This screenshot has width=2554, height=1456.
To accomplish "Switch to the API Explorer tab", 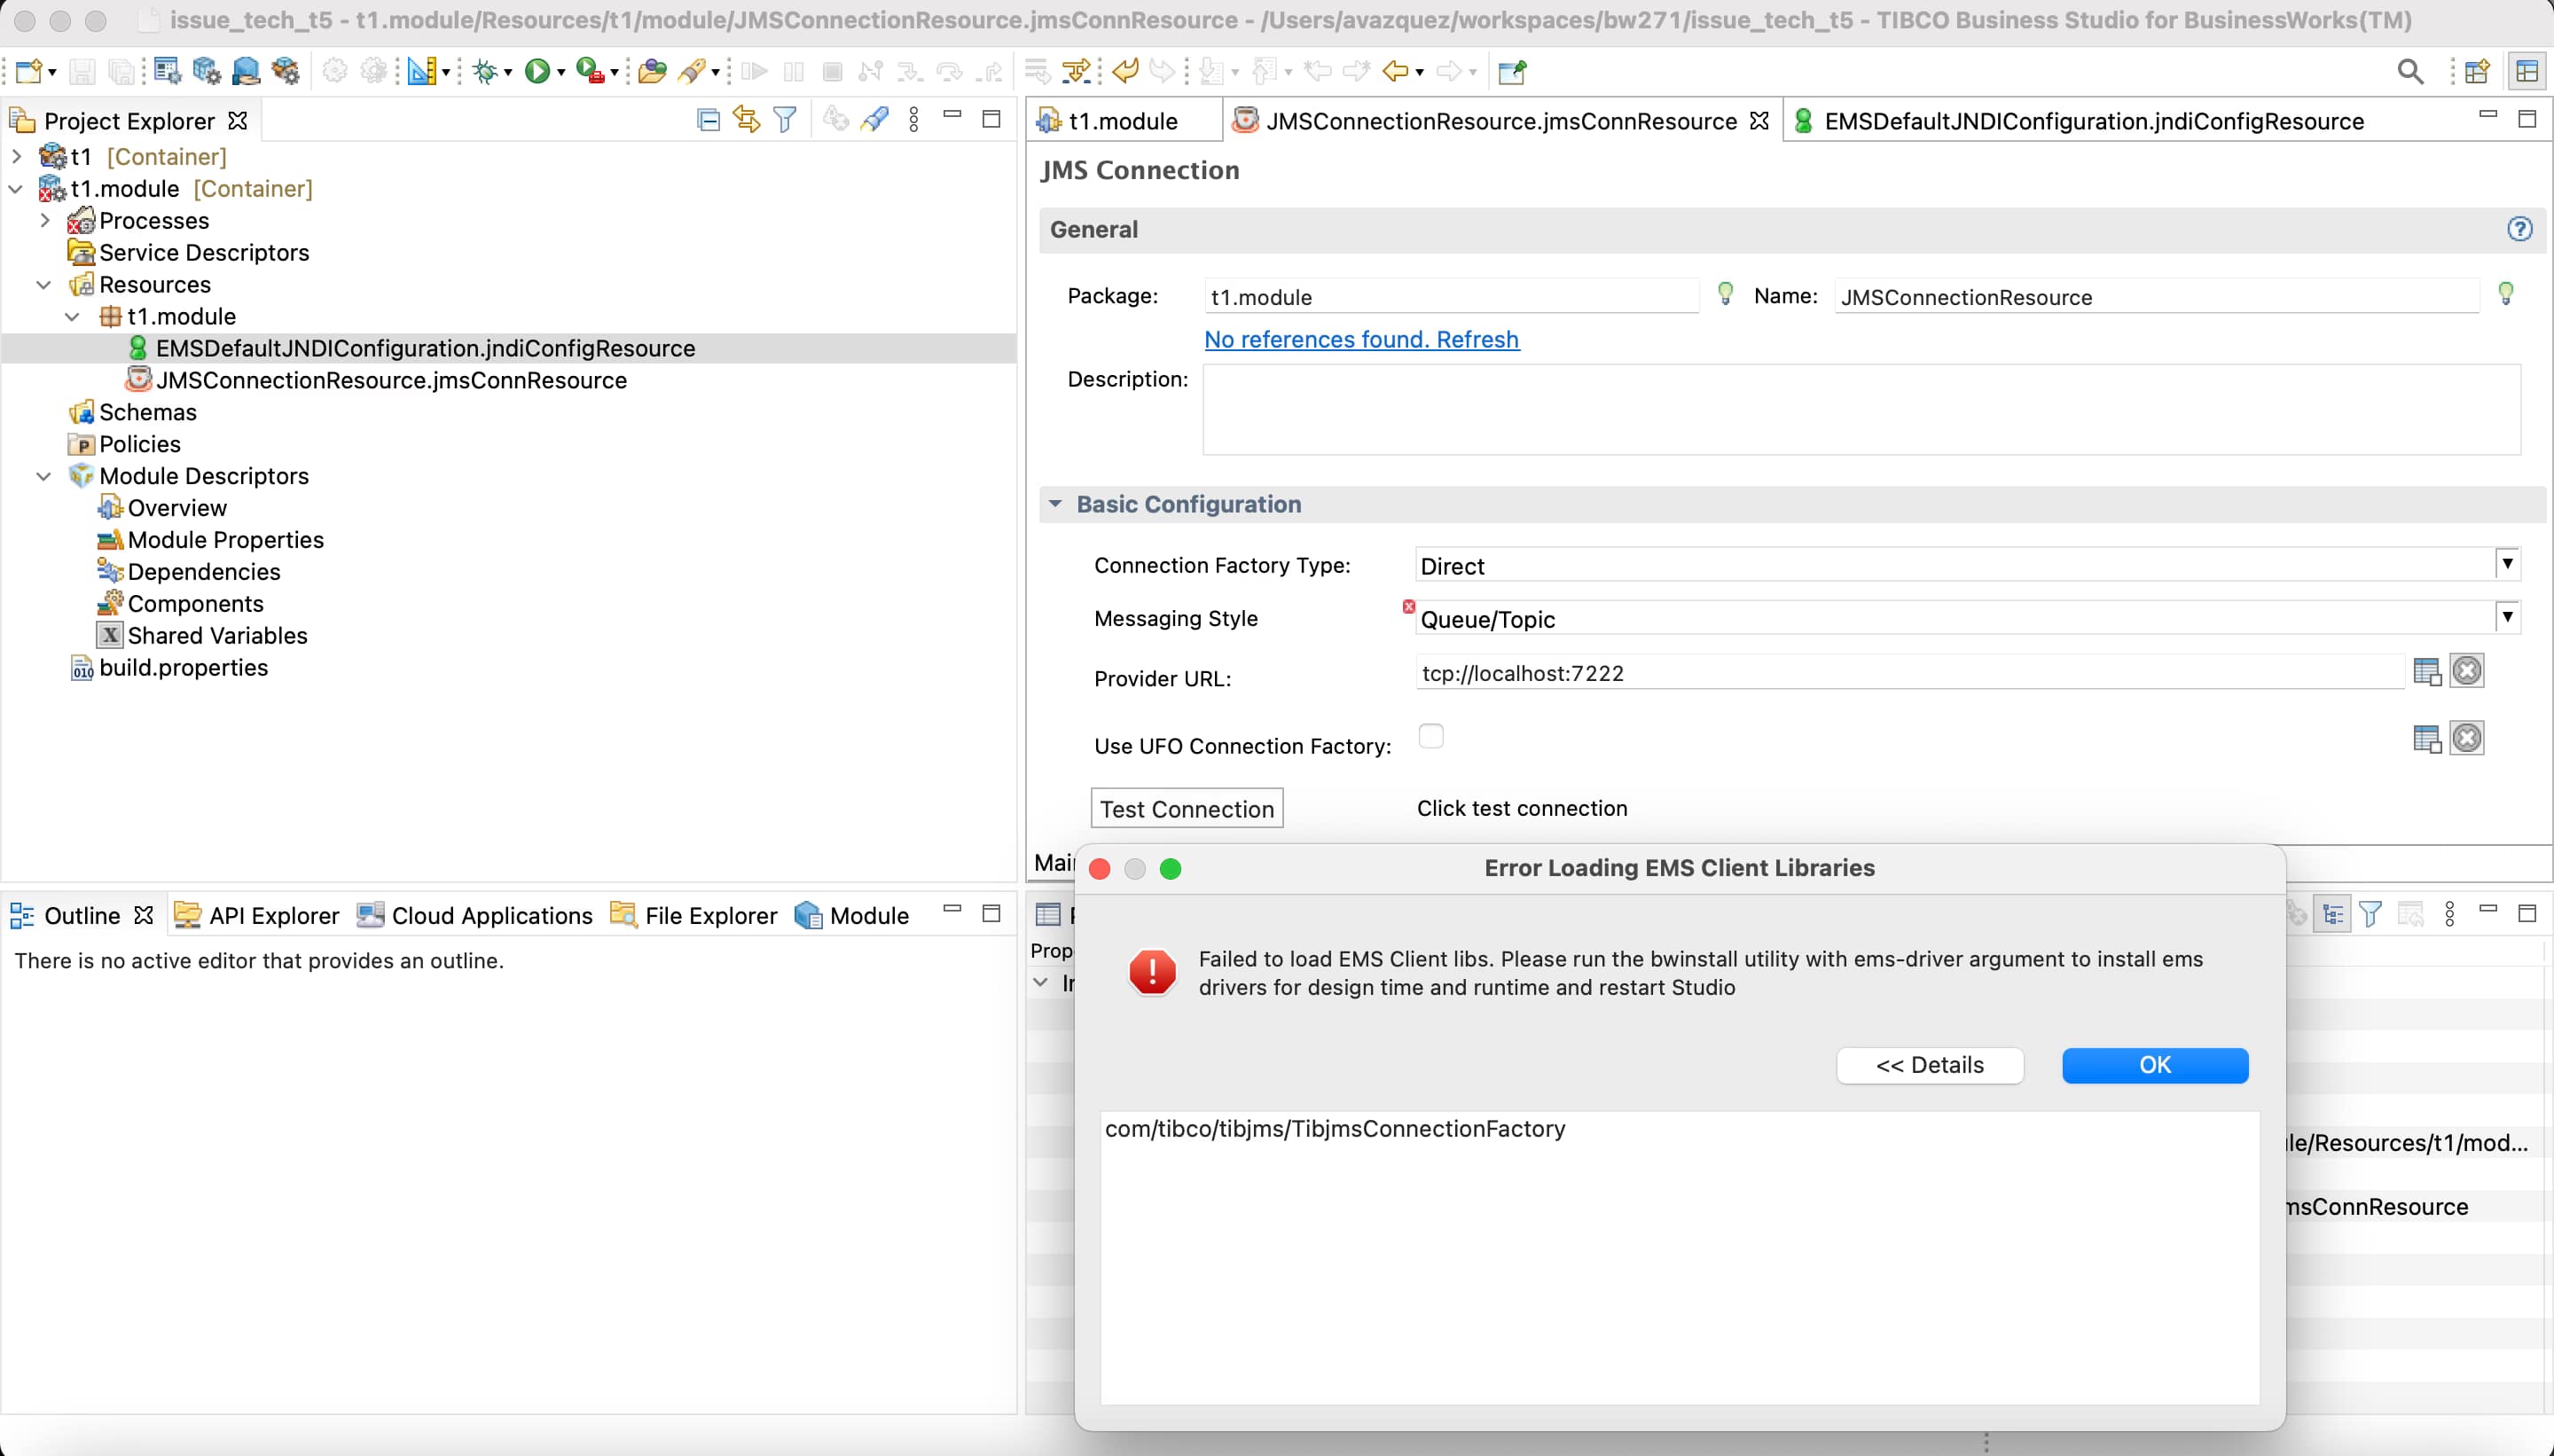I will tap(256, 914).
